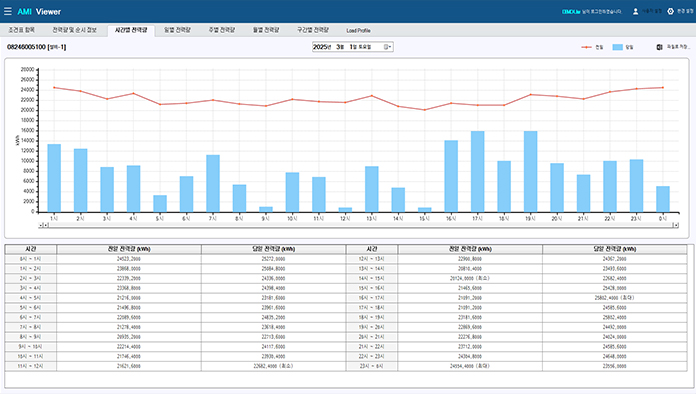Click the left table 시간 column header
Image resolution: width=696 pixels, height=394 pixels.
pyautogui.click(x=31, y=249)
